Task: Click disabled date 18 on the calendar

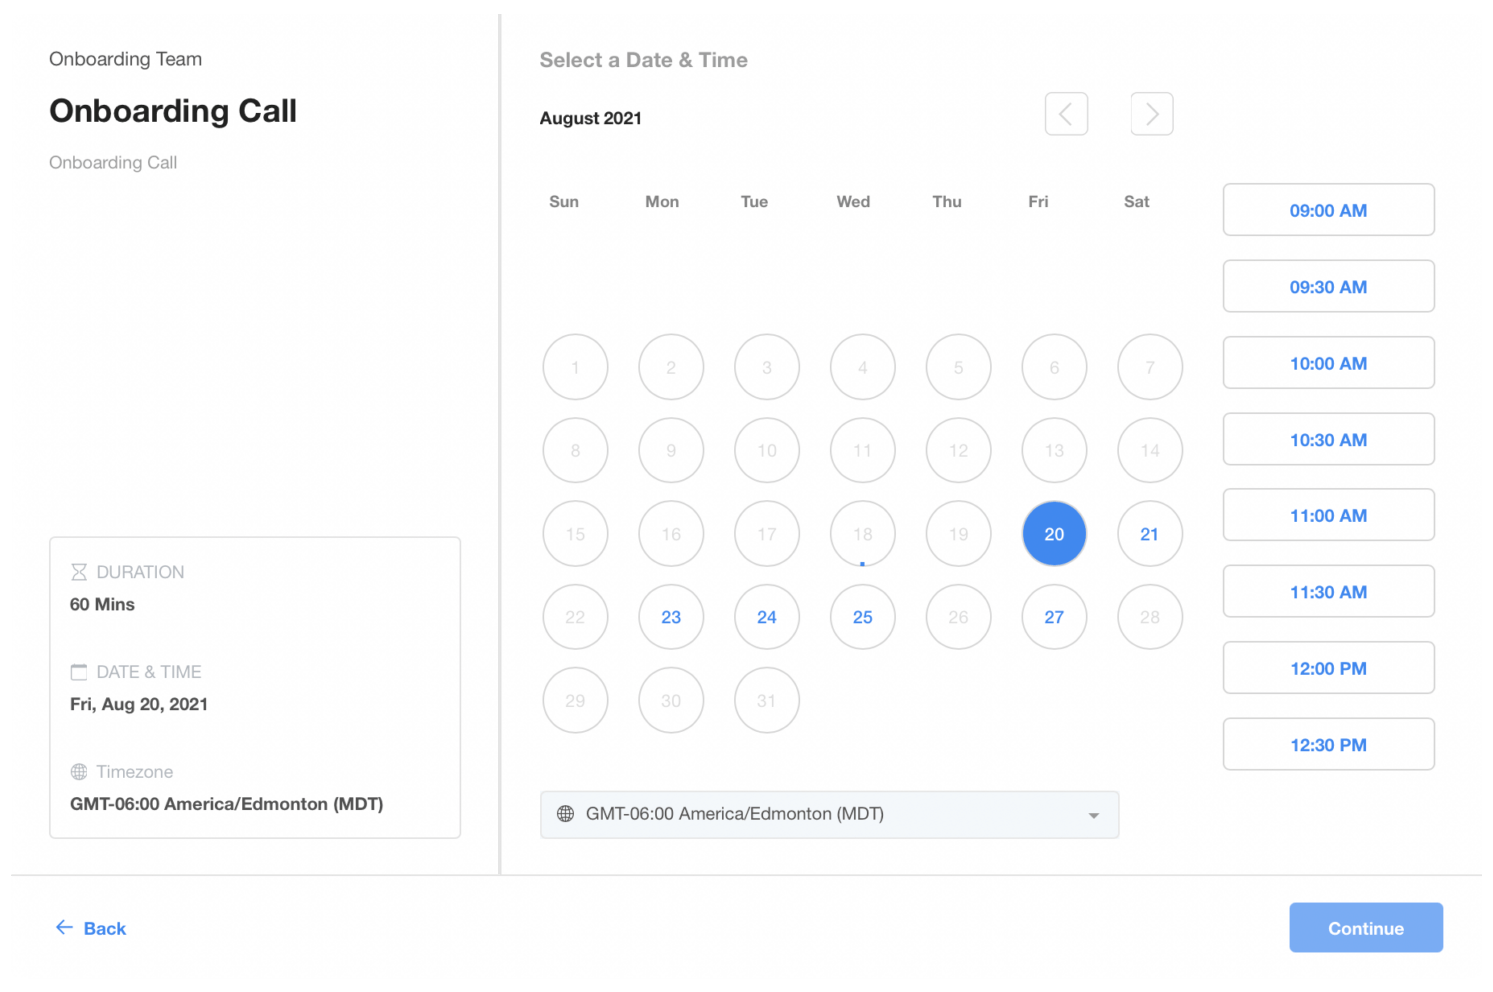Action: [x=863, y=534]
